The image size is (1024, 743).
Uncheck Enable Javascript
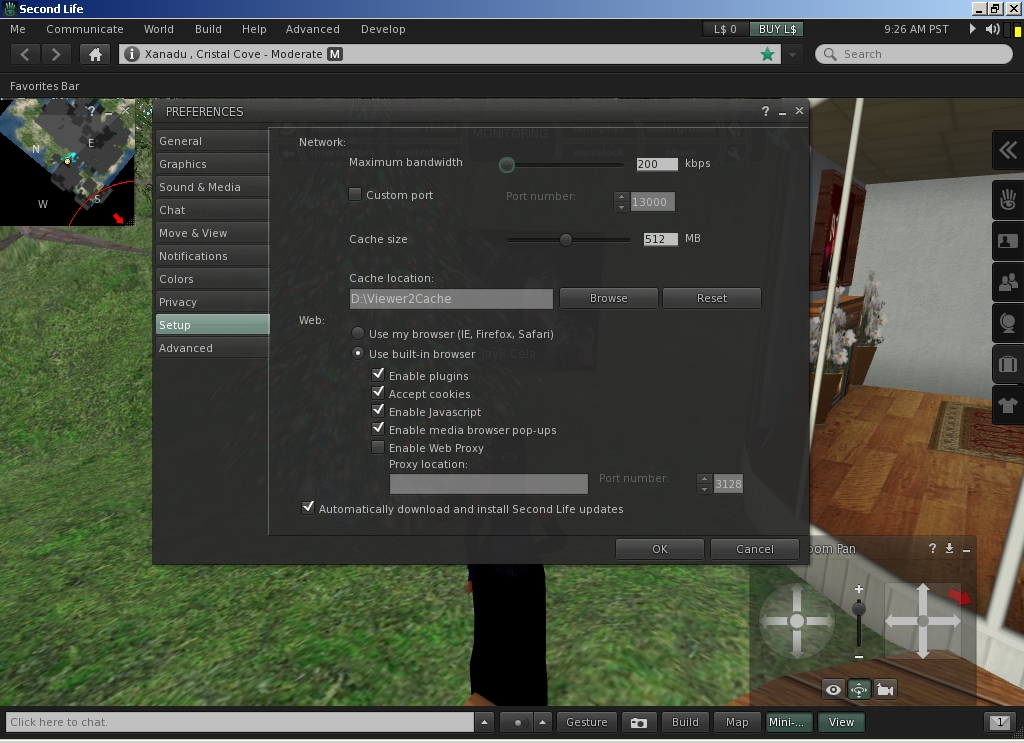(x=377, y=411)
